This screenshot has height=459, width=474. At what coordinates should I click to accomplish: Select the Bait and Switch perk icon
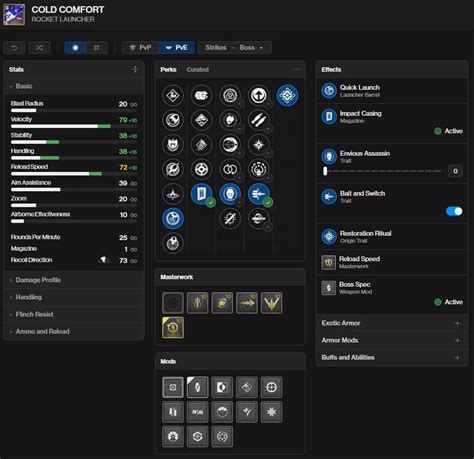259,194
